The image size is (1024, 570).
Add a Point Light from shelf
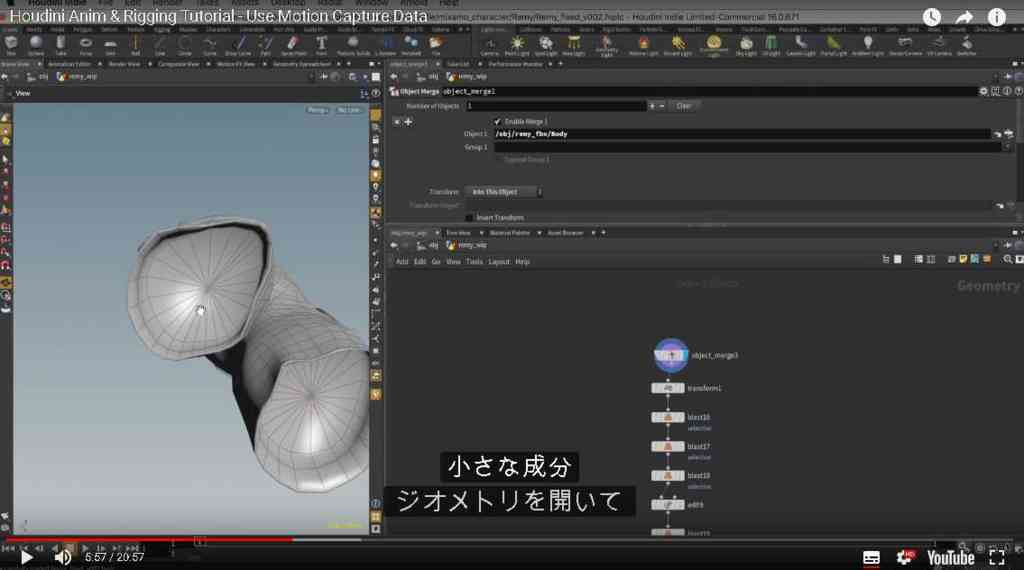pos(517,44)
